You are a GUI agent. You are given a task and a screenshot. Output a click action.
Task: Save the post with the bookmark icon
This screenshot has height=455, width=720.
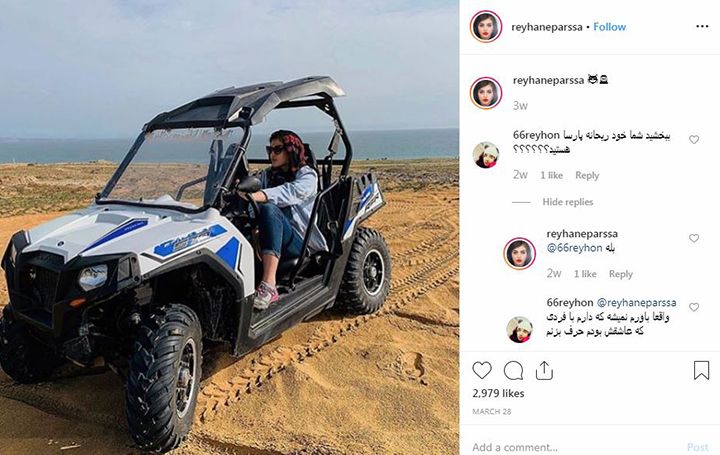(x=701, y=370)
